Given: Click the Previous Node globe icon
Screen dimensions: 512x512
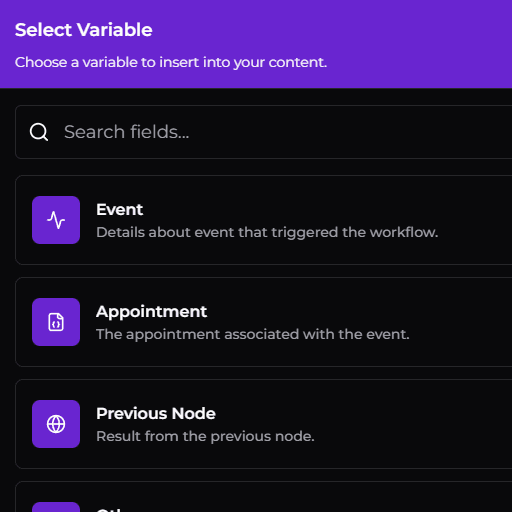Looking at the screenshot, I should pyautogui.click(x=56, y=424).
